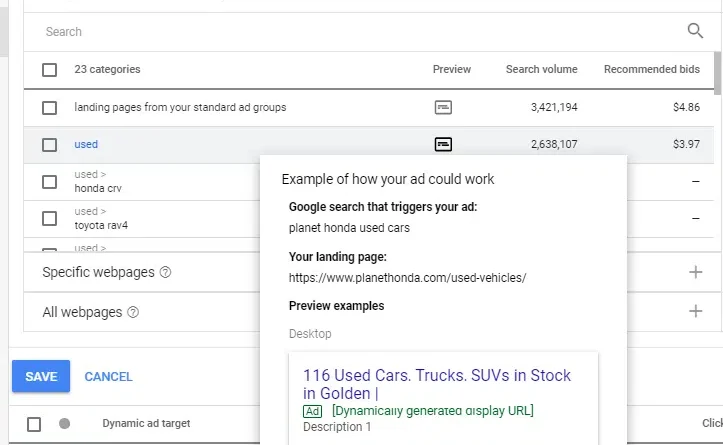Sort by Search volume column header
This screenshot has height=445, width=723.
[541, 70]
